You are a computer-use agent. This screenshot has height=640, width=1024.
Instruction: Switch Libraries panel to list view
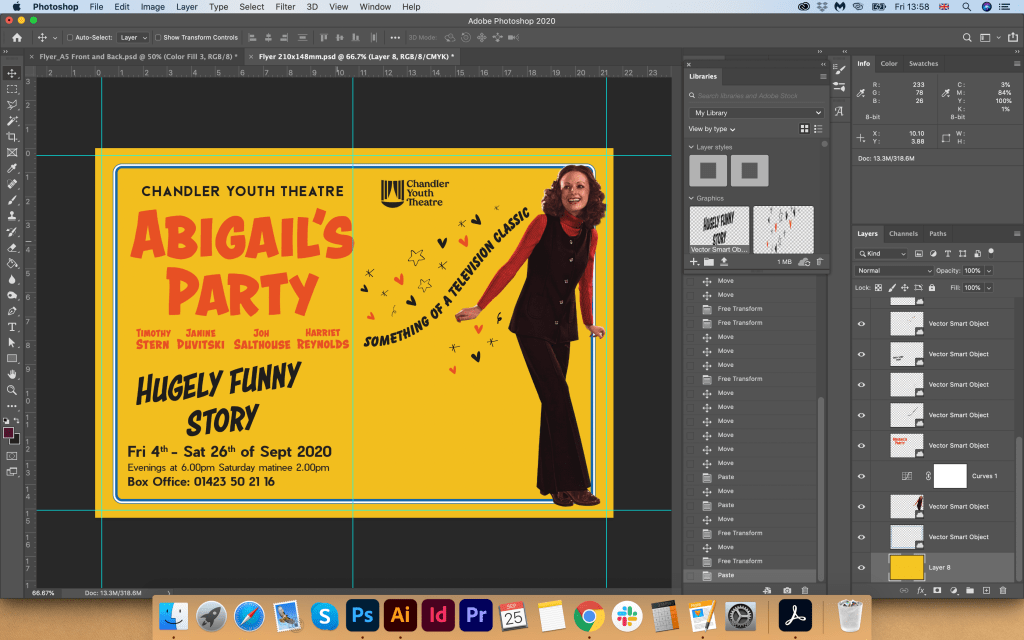[818, 129]
